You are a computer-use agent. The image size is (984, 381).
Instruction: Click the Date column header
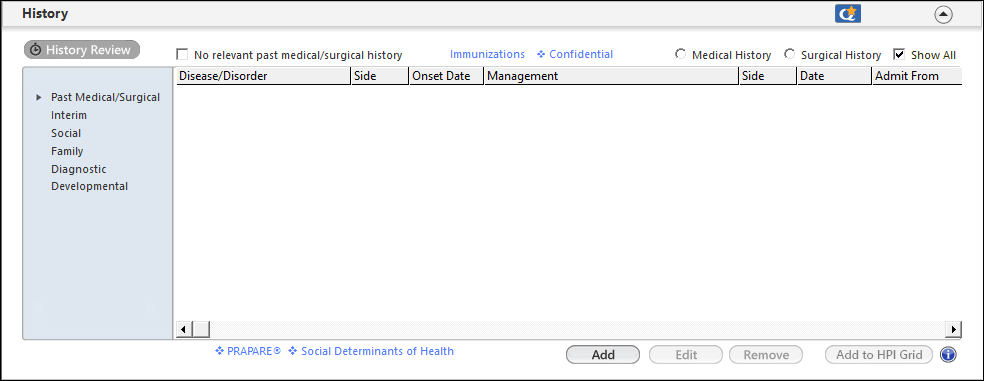click(835, 76)
